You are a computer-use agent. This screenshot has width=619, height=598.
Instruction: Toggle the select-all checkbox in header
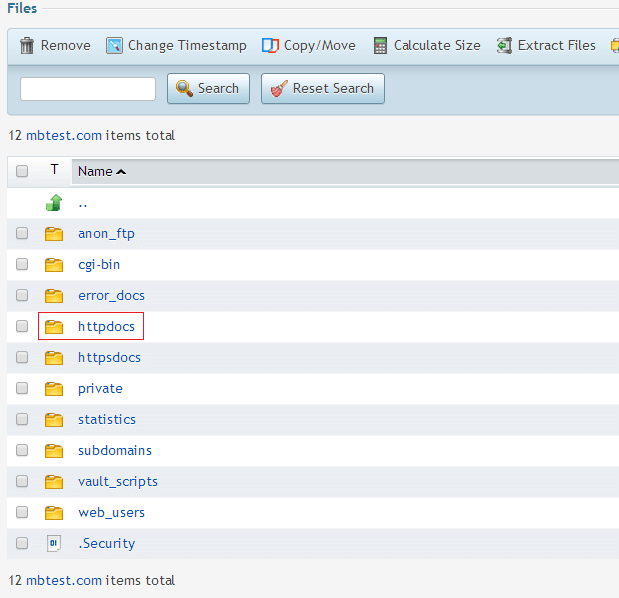[22, 171]
